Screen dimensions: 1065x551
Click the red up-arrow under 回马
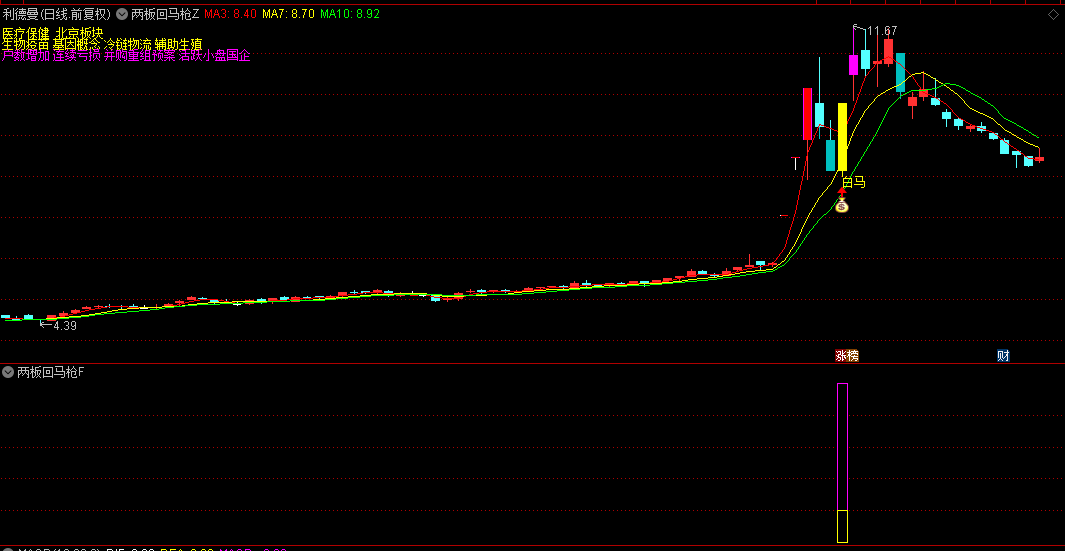point(842,192)
